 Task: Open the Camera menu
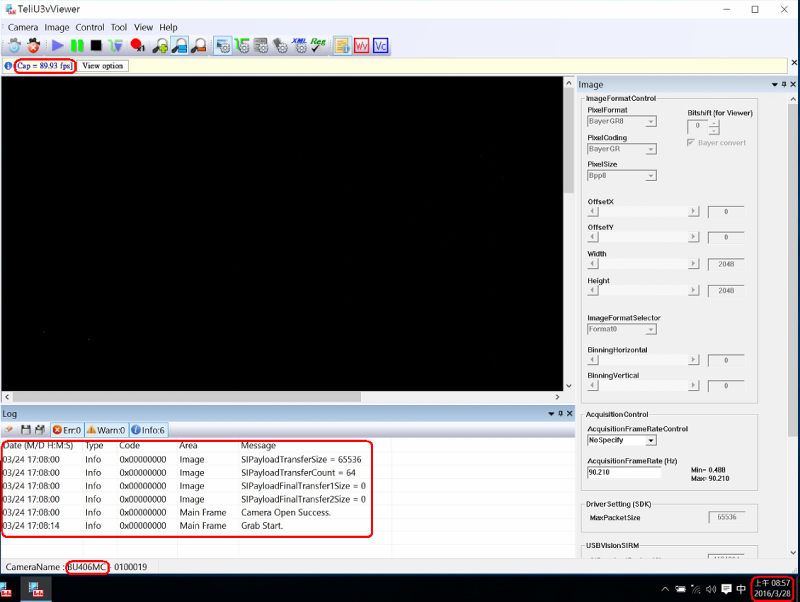[x=23, y=27]
